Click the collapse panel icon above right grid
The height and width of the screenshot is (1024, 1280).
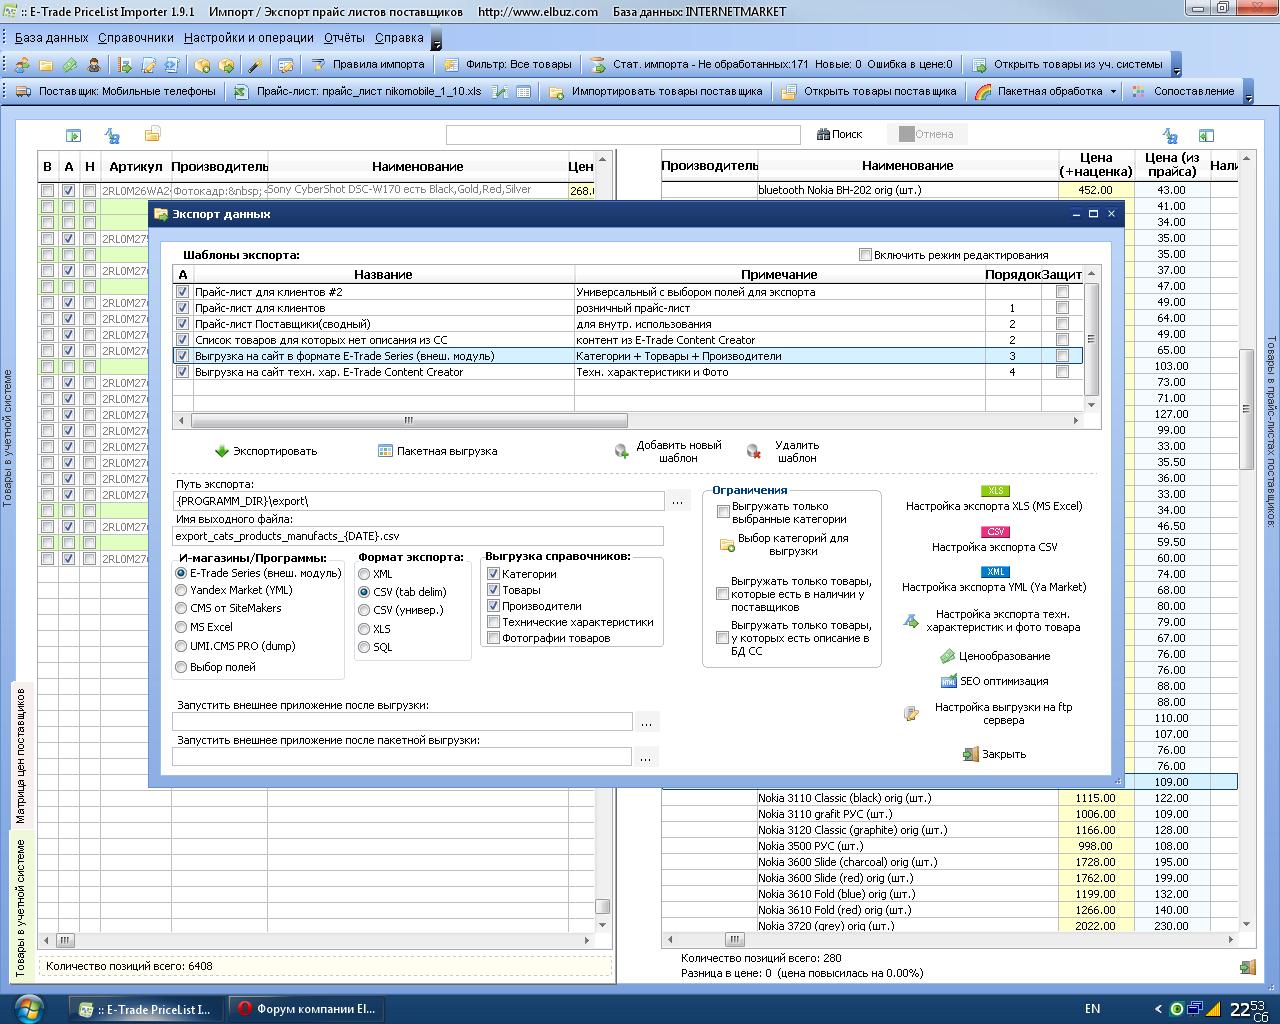tap(1206, 135)
